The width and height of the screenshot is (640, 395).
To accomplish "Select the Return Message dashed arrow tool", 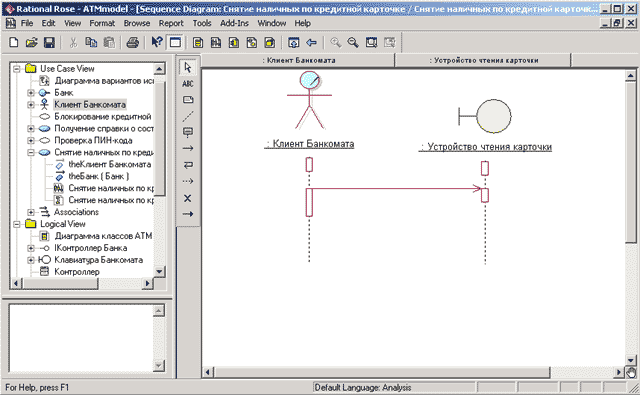I will click(188, 181).
